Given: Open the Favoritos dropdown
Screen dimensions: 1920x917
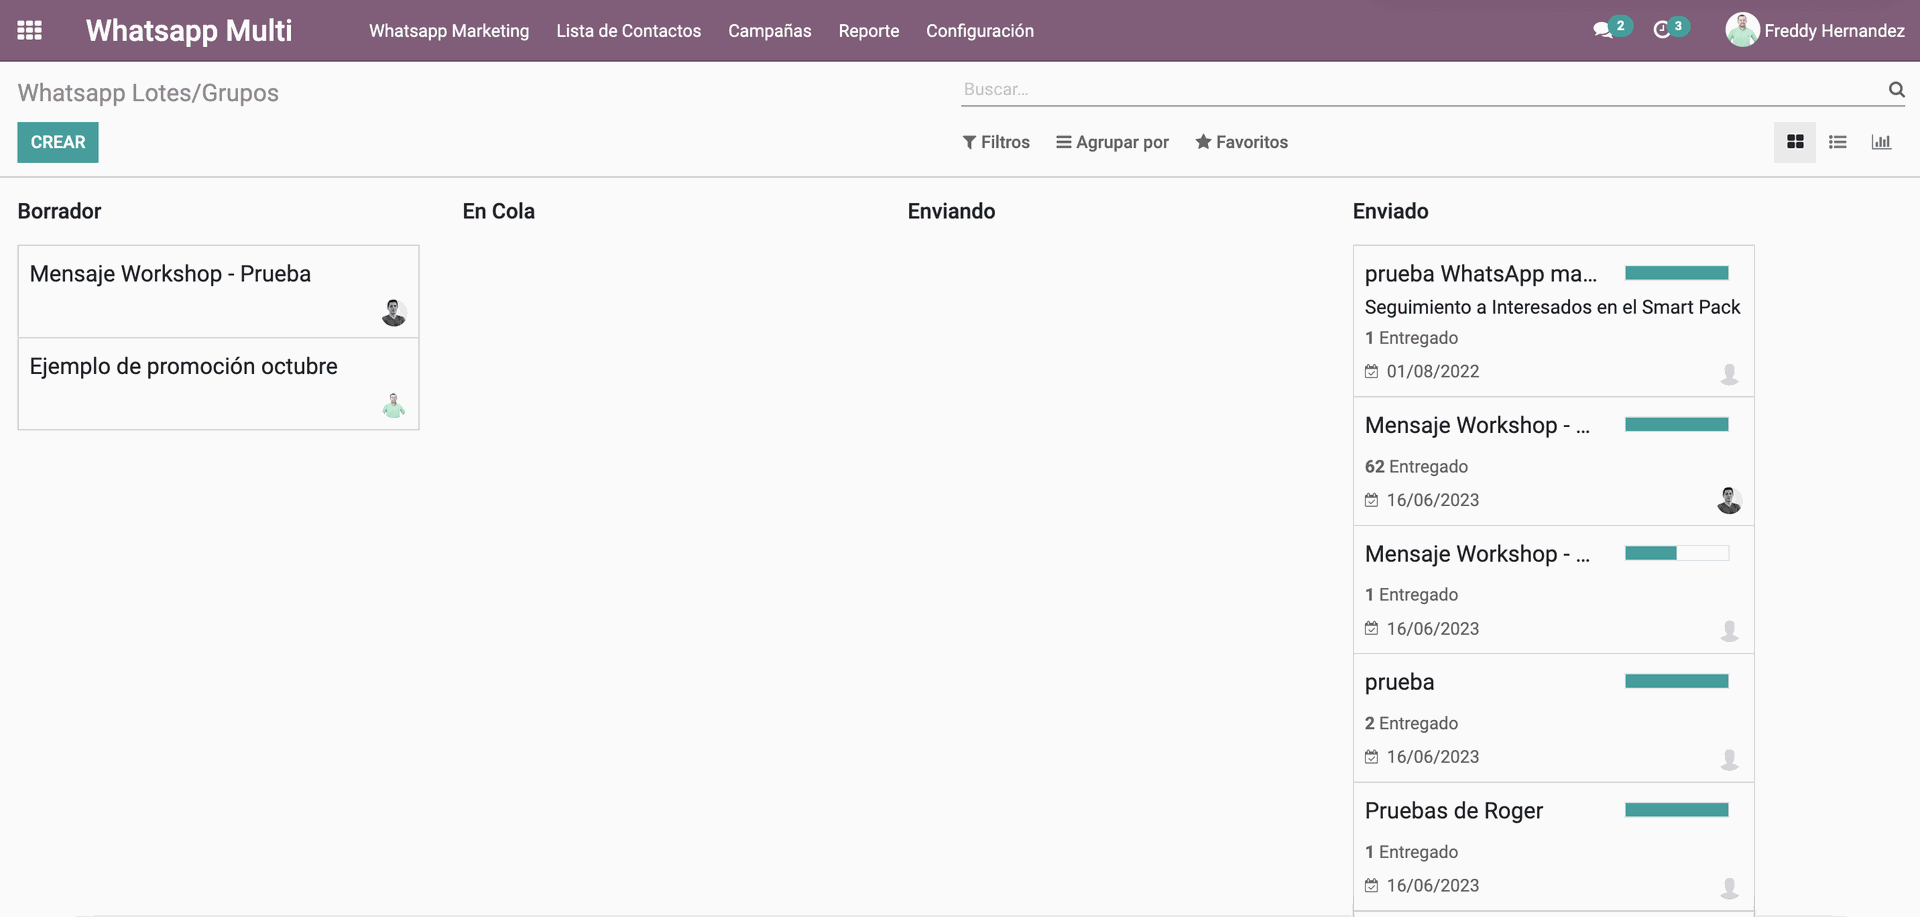Looking at the screenshot, I should (x=1242, y=142).
